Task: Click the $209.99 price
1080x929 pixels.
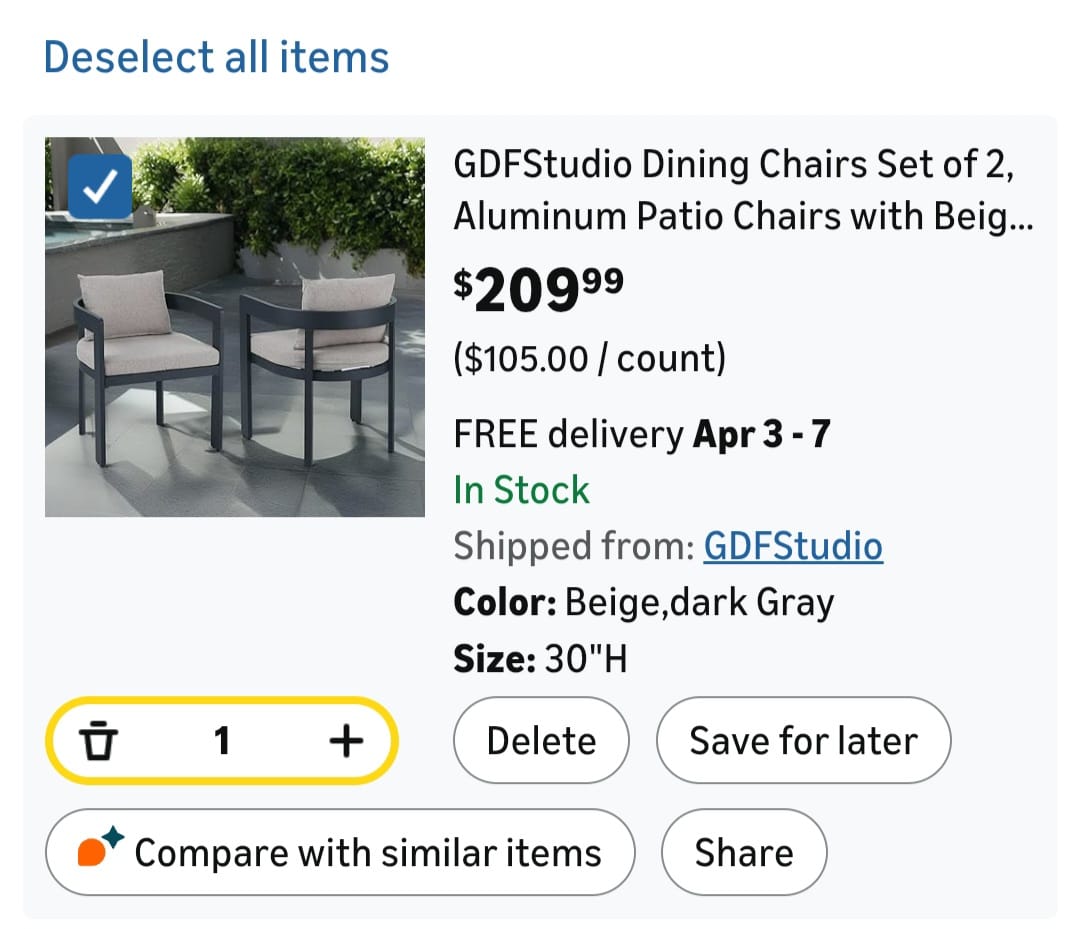Action: [x=539, y=290]
